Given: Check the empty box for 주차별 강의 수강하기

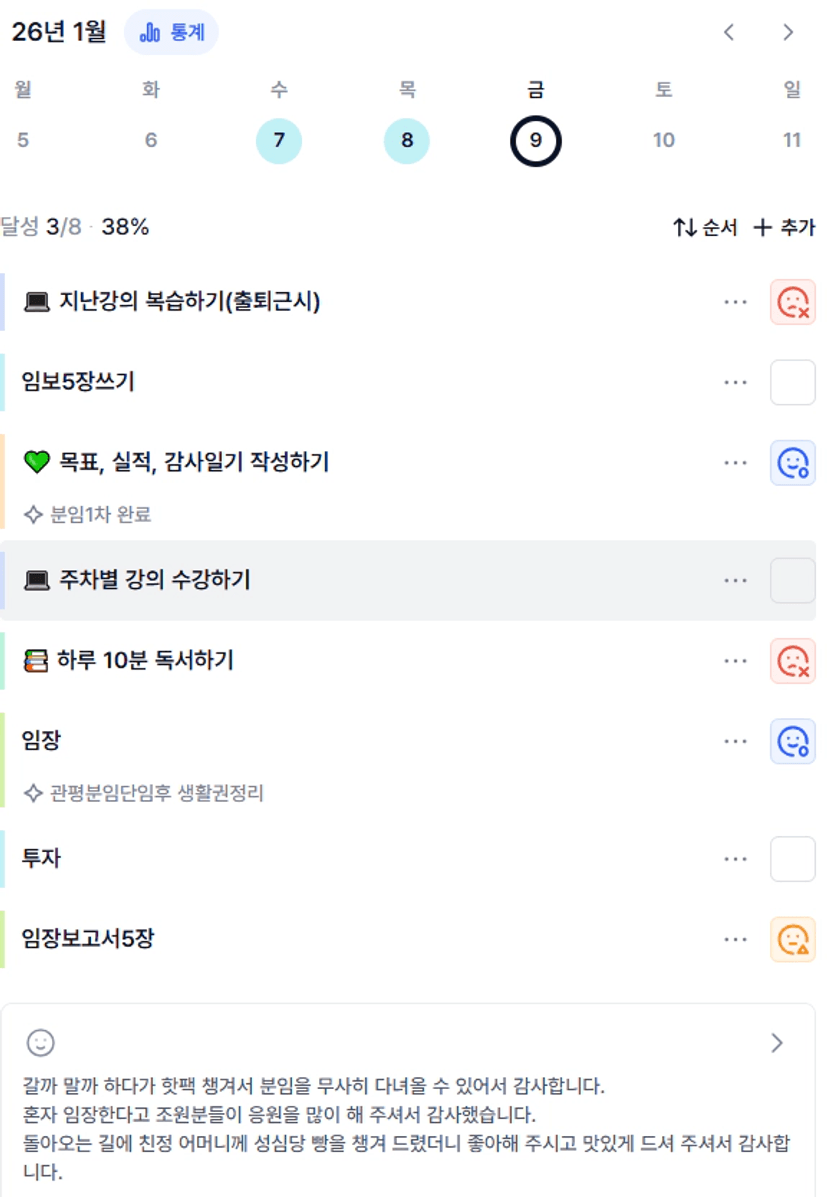Looking at the screenshot, I should click(792, 580).
